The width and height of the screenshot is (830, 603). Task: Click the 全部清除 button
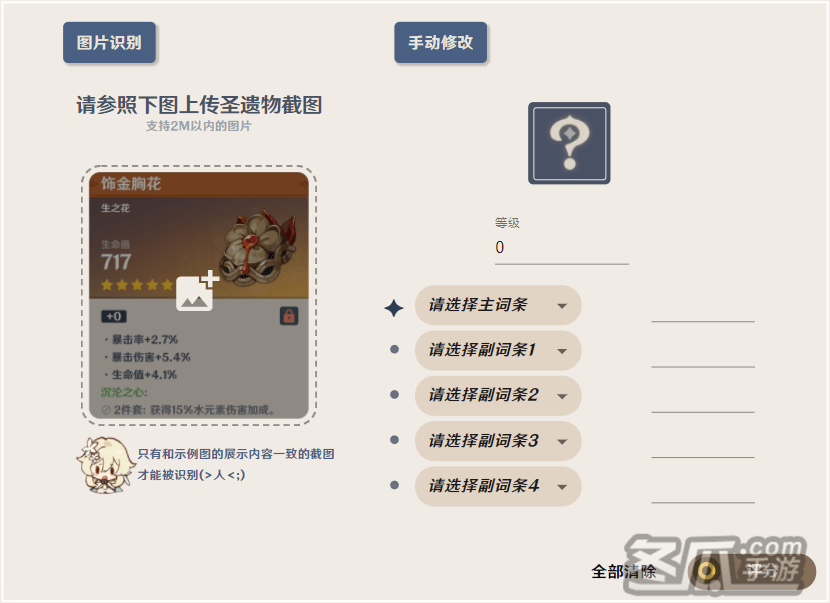coord(624,572)
